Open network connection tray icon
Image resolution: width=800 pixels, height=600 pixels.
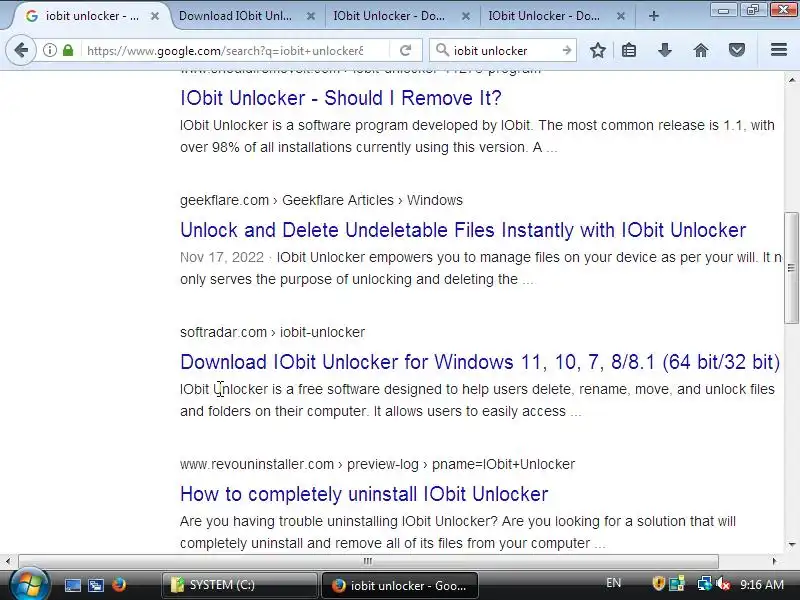click(704, 583)
